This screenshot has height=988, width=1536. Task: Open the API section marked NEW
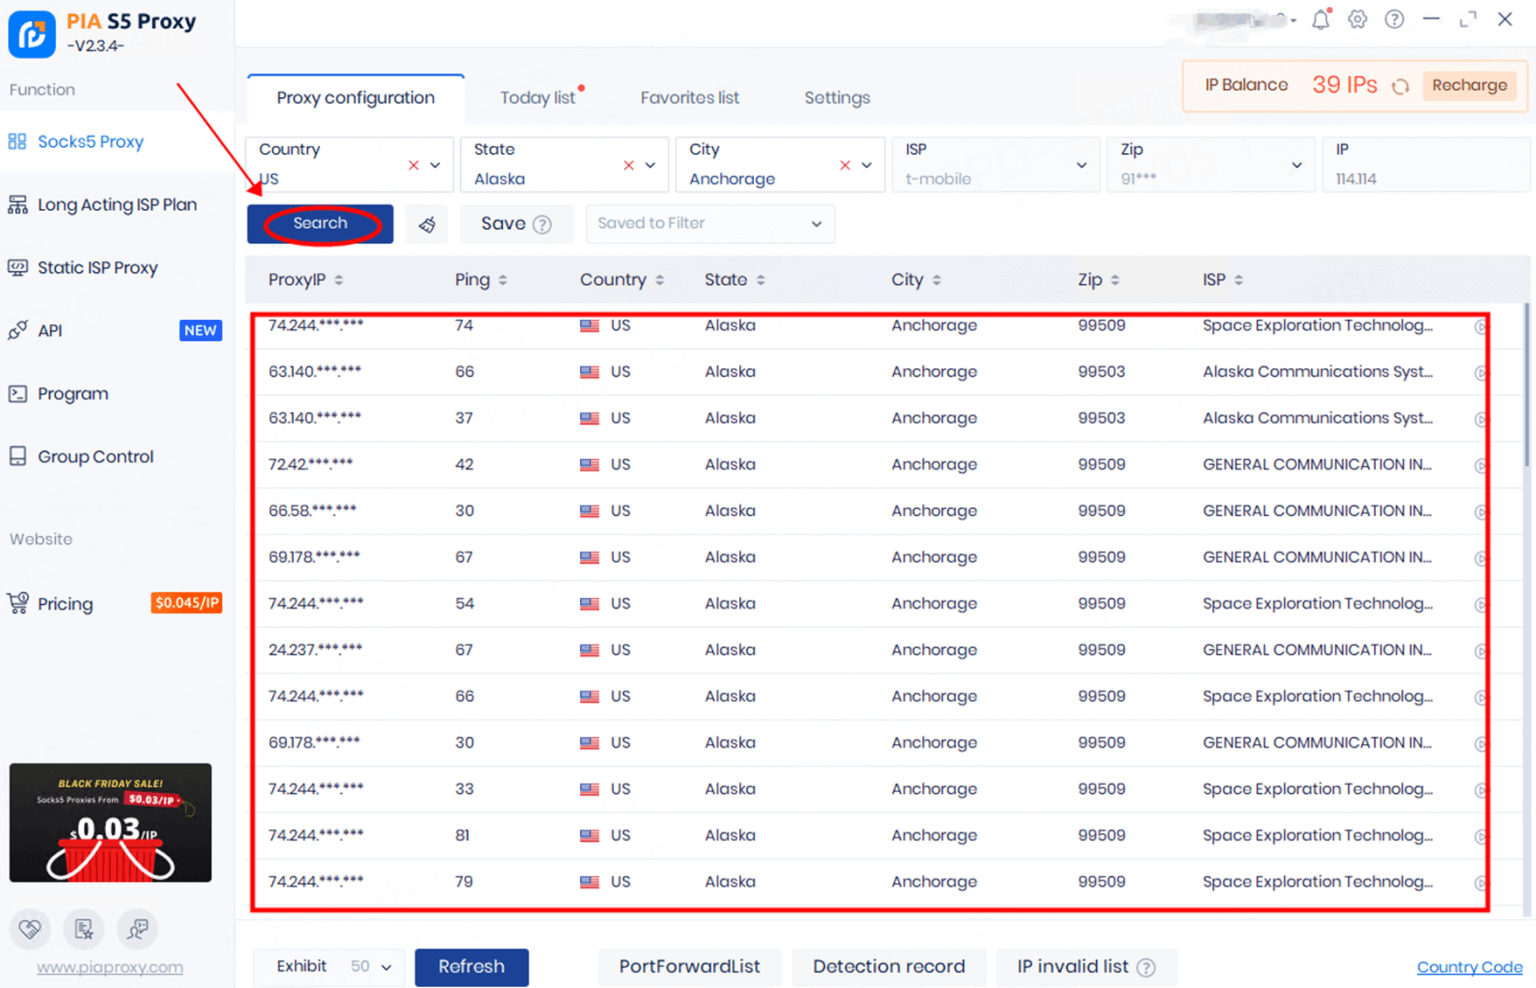[x=50, y=330]
